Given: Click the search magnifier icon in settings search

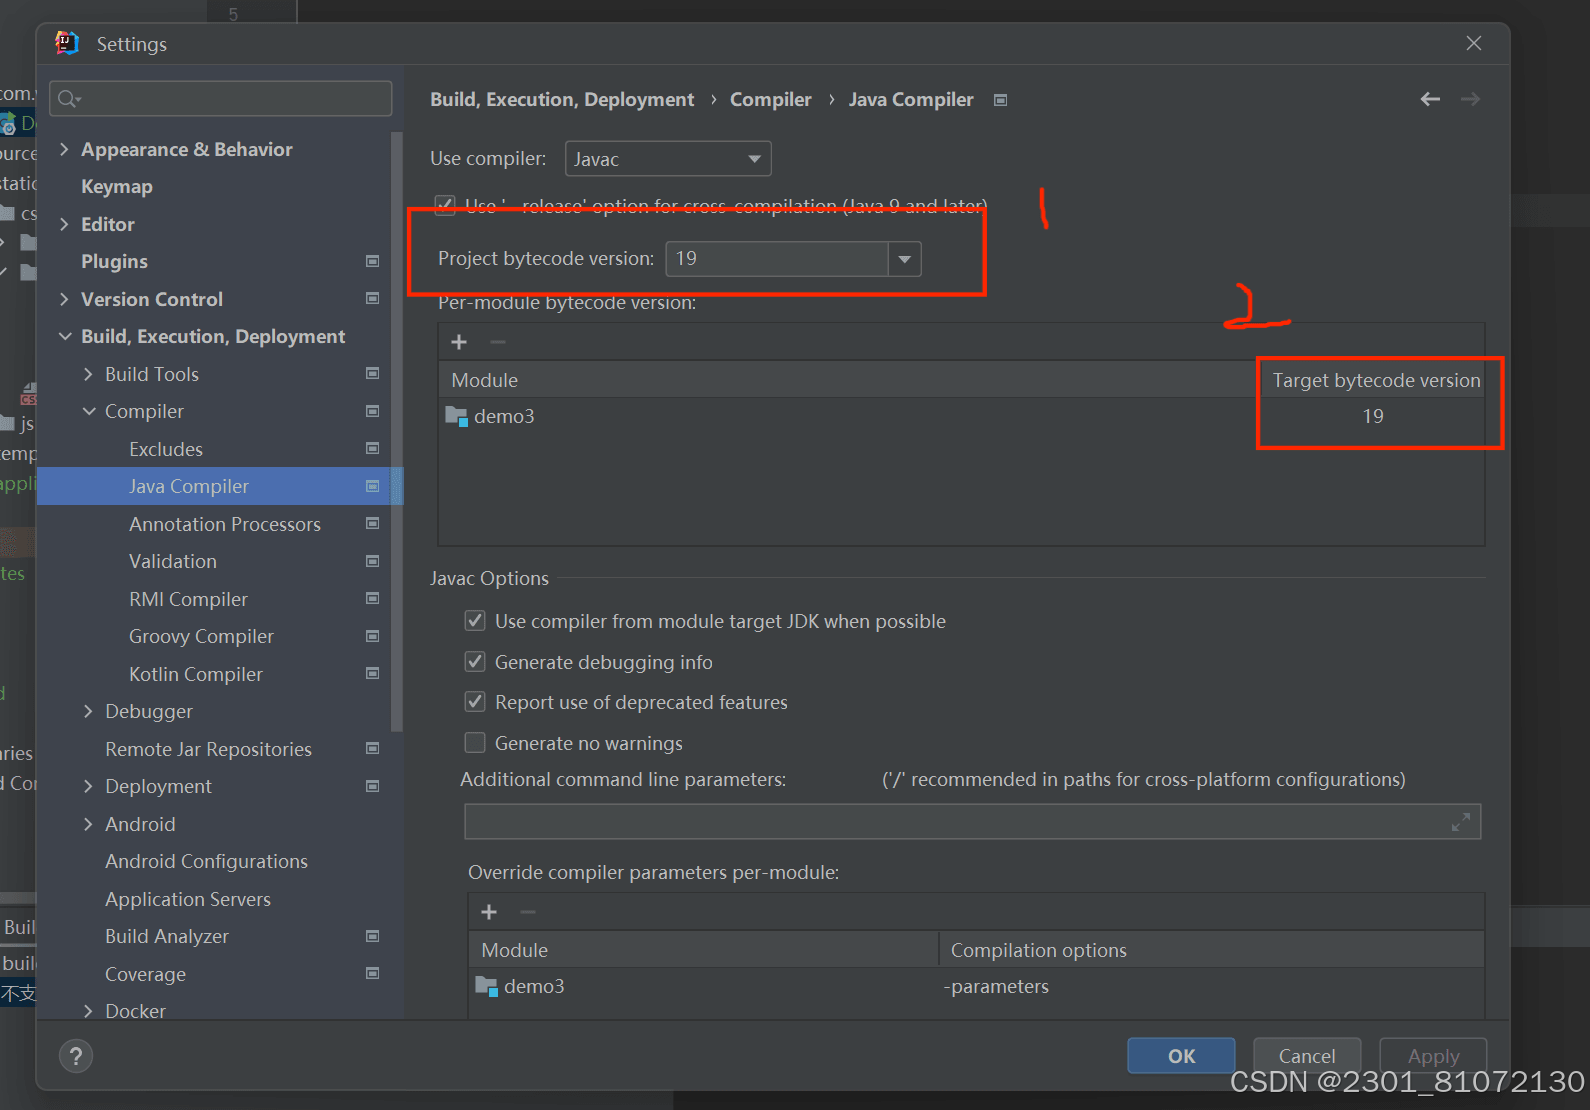Looking at the screenshot, I should point(69,98).
